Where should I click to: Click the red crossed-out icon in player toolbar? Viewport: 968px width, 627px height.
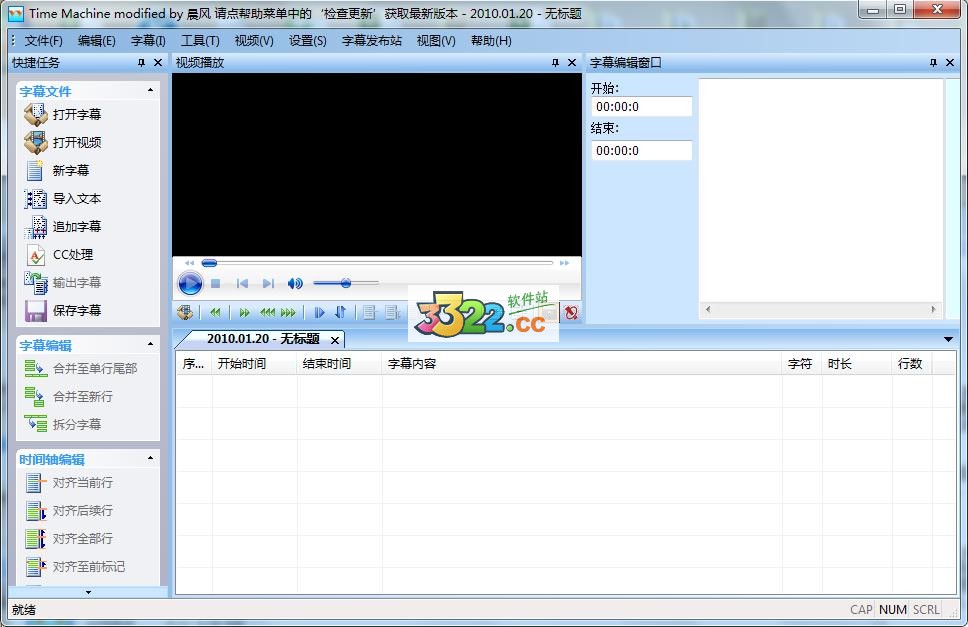tap(571, 312)
